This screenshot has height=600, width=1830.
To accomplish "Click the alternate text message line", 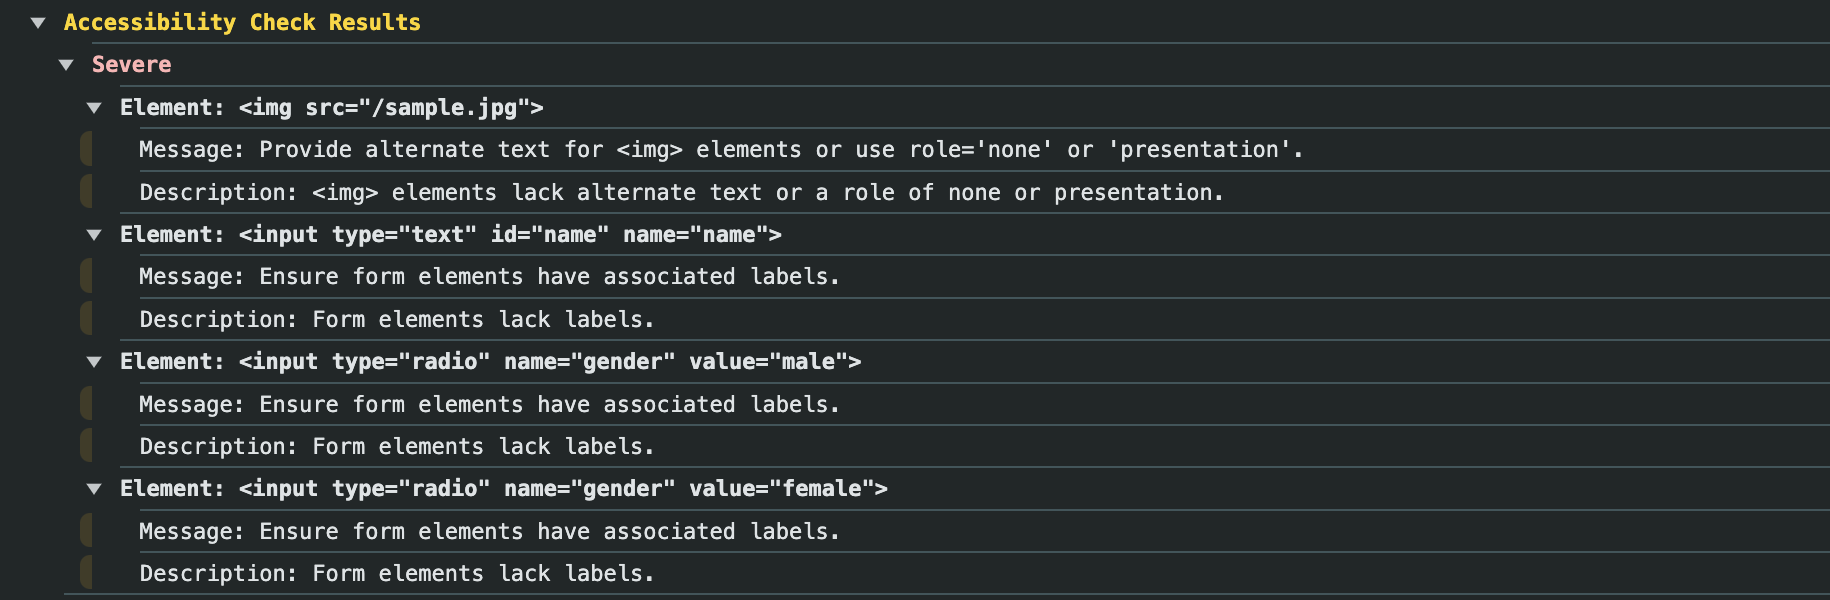I will point(721,150).
